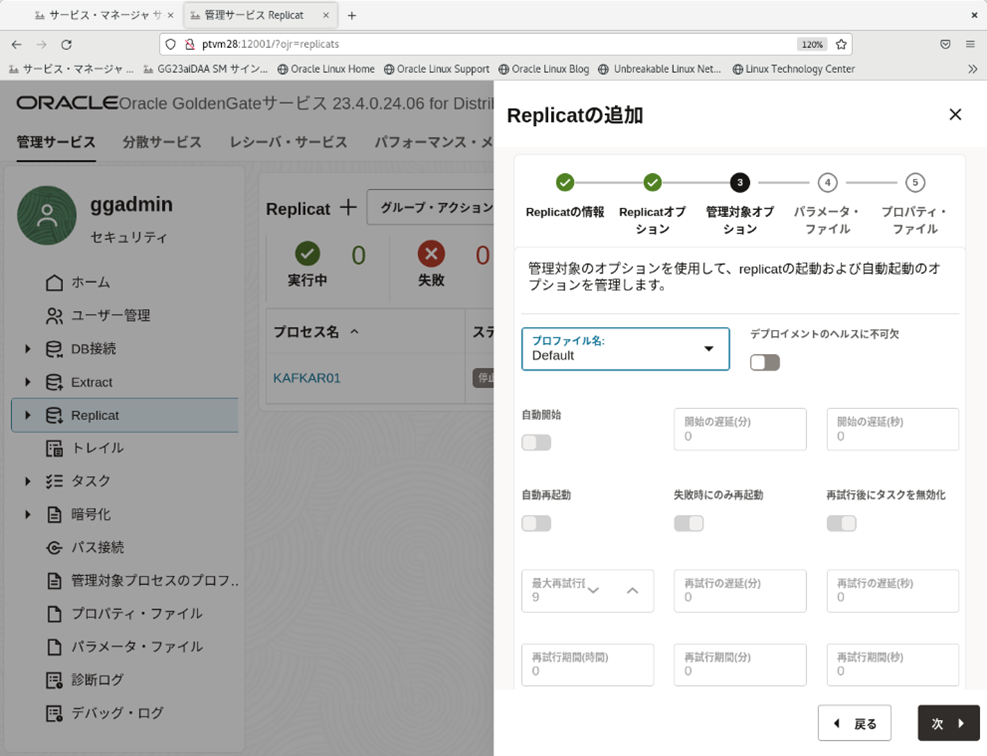Expand the DB接続 tree node

pyautogui.click(x=27, y=349)
